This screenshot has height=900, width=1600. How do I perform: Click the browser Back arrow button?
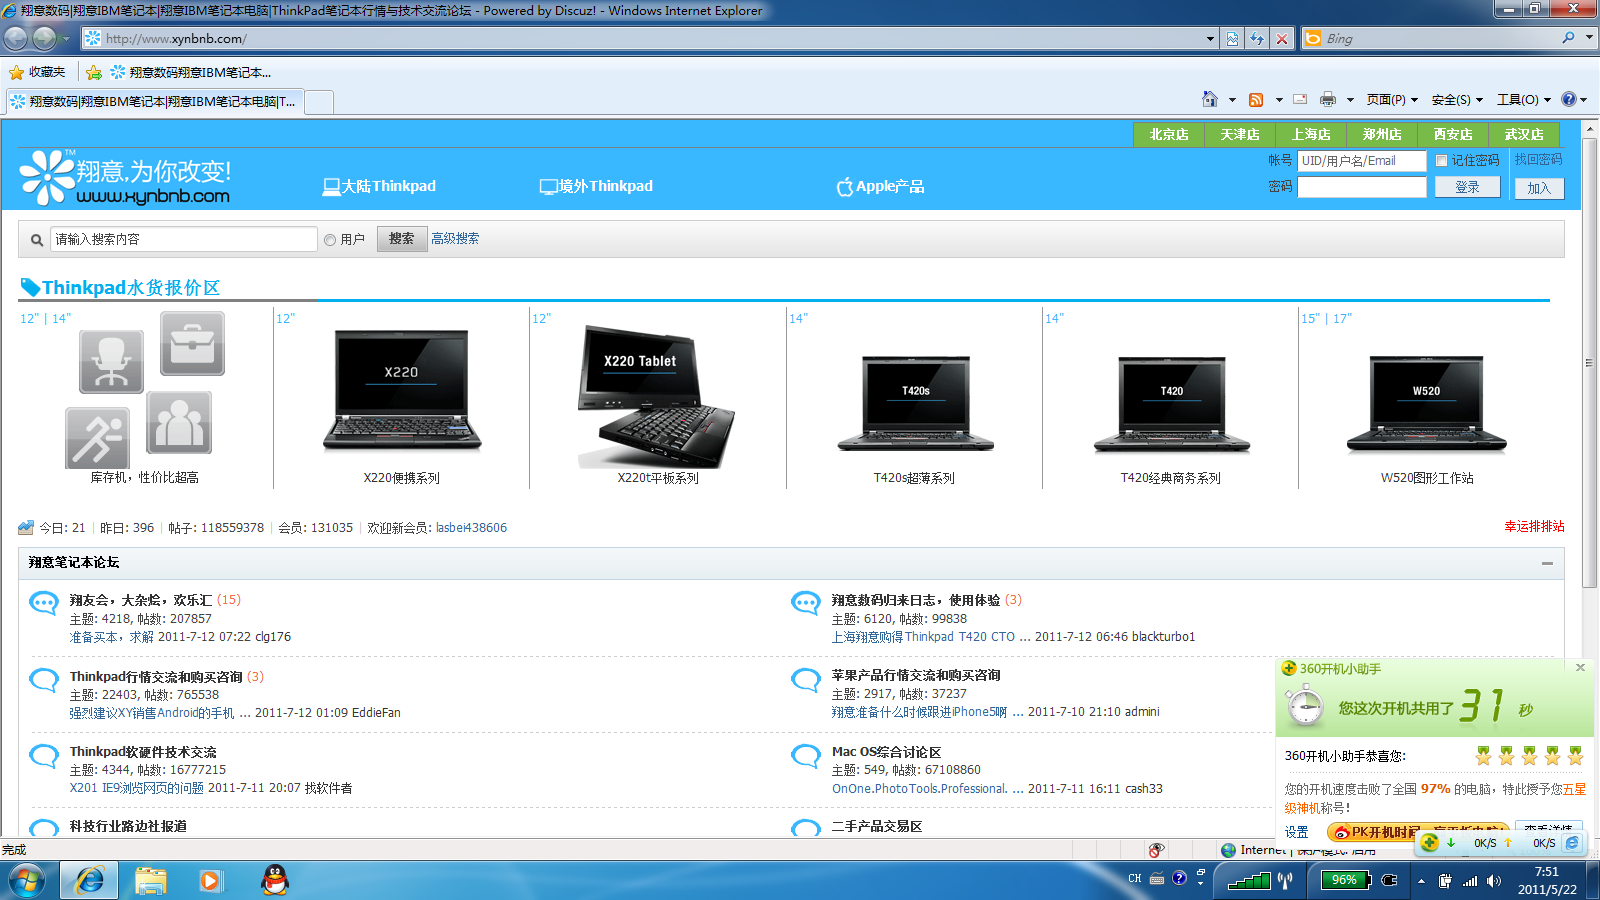click(16, 38)
